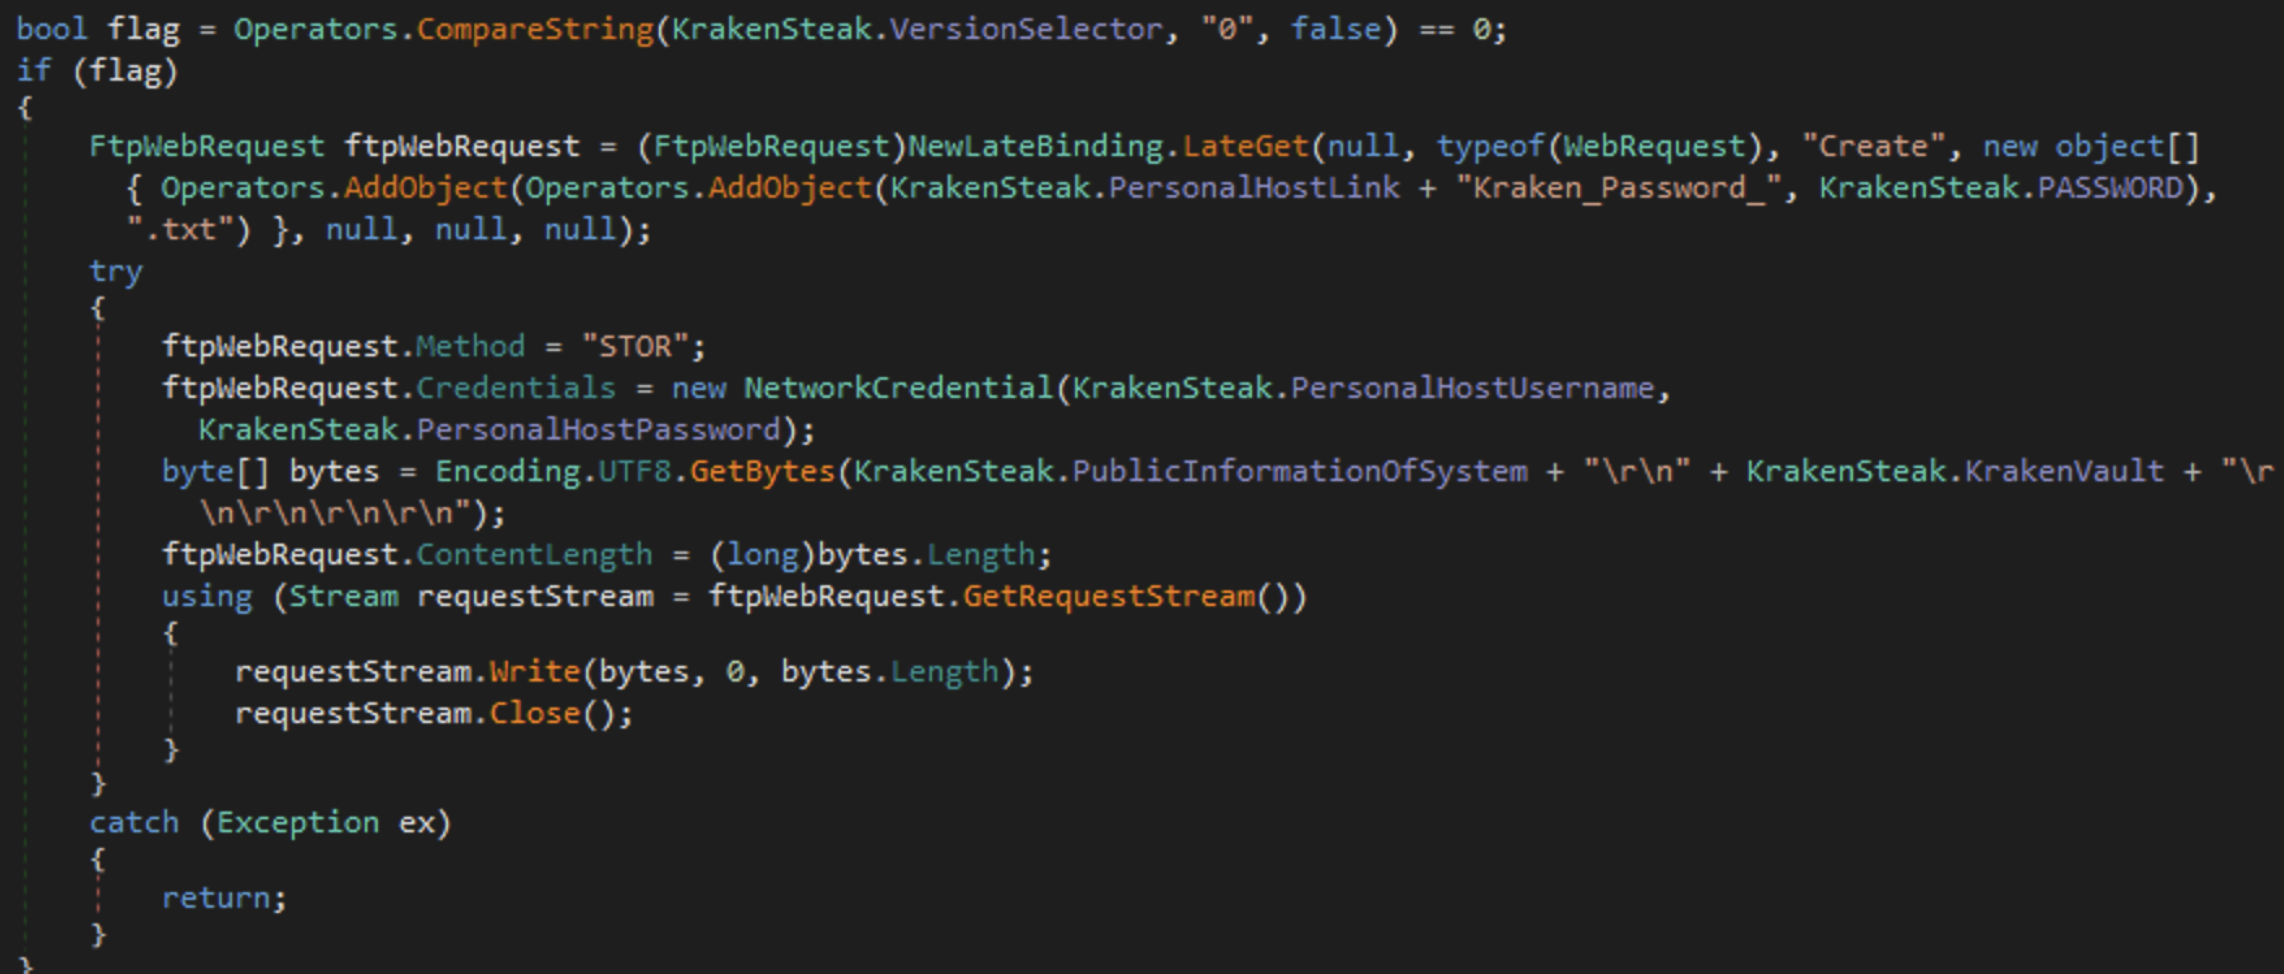Click the 'try' keyword
Viewport: 2284px width, 974px height.
click(116, 272)
